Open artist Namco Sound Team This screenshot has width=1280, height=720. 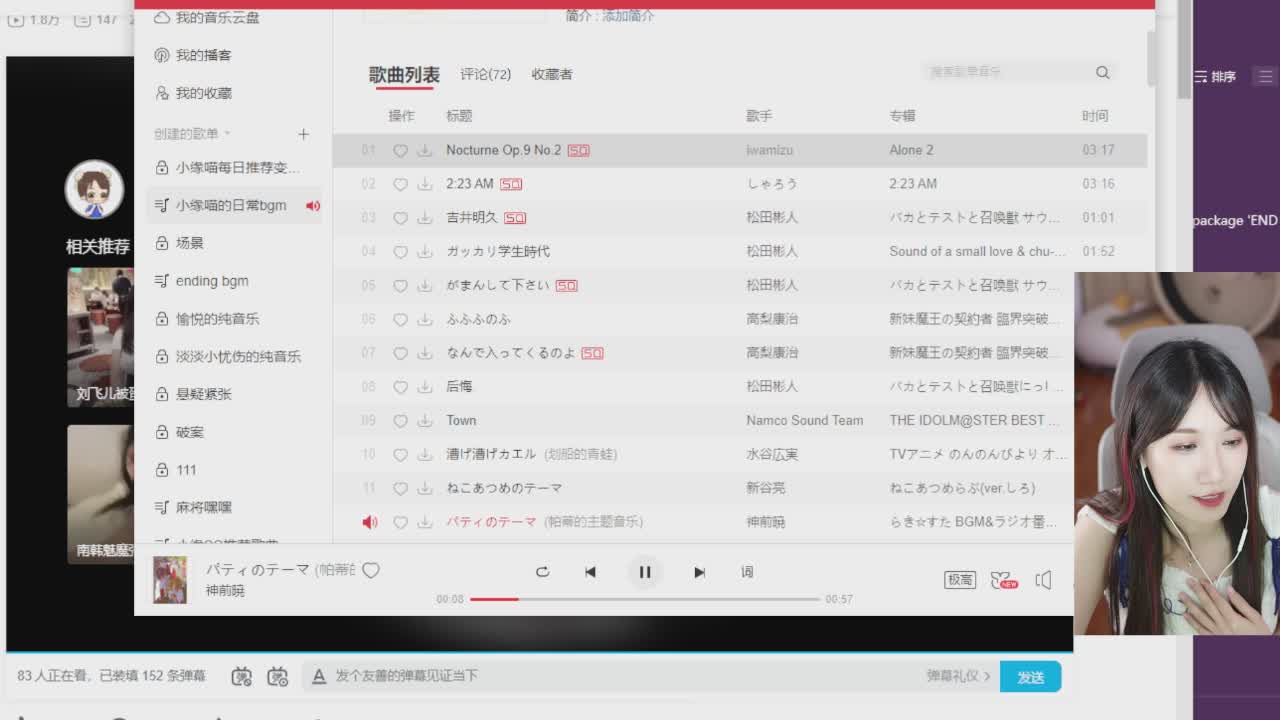(x=804, y=421)
